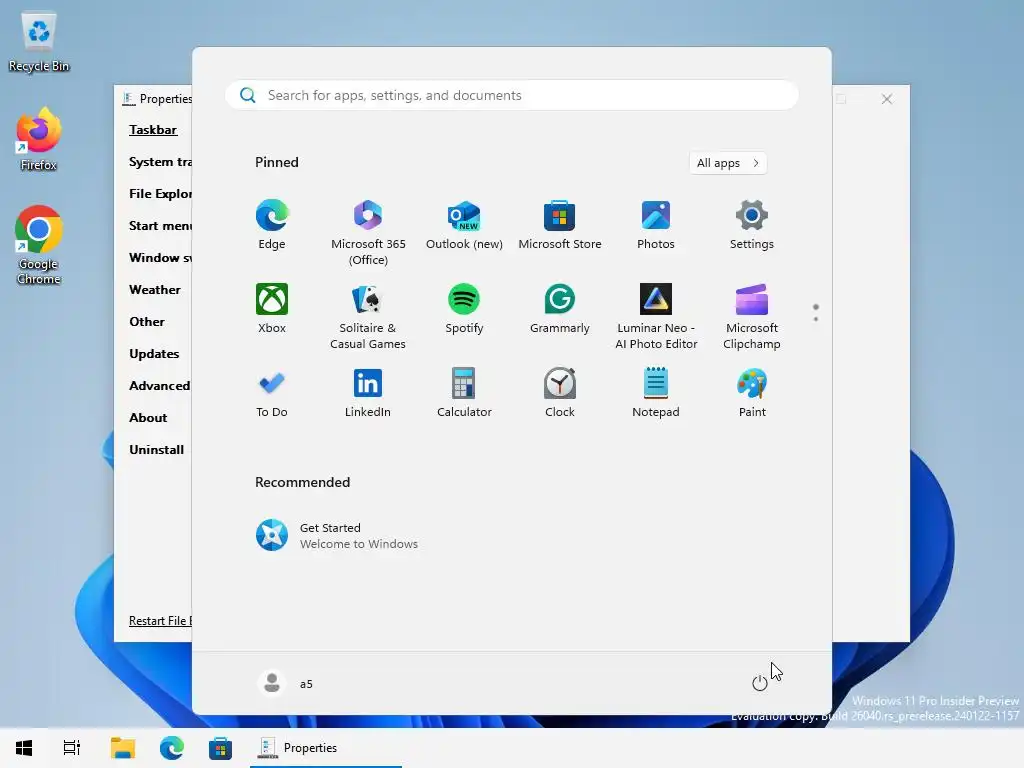Launch Microsoft 365 (Office) app
1024x768 pixels.
(x=368, y=233)
